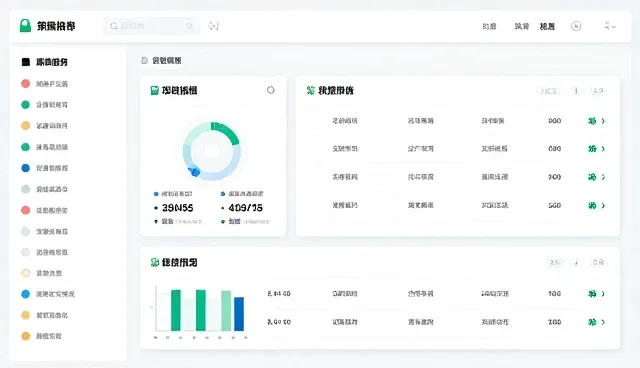This screenshot has height=368, width=640.
Task: Click the last pill button in the bottom card header
Action: point(598,262)
